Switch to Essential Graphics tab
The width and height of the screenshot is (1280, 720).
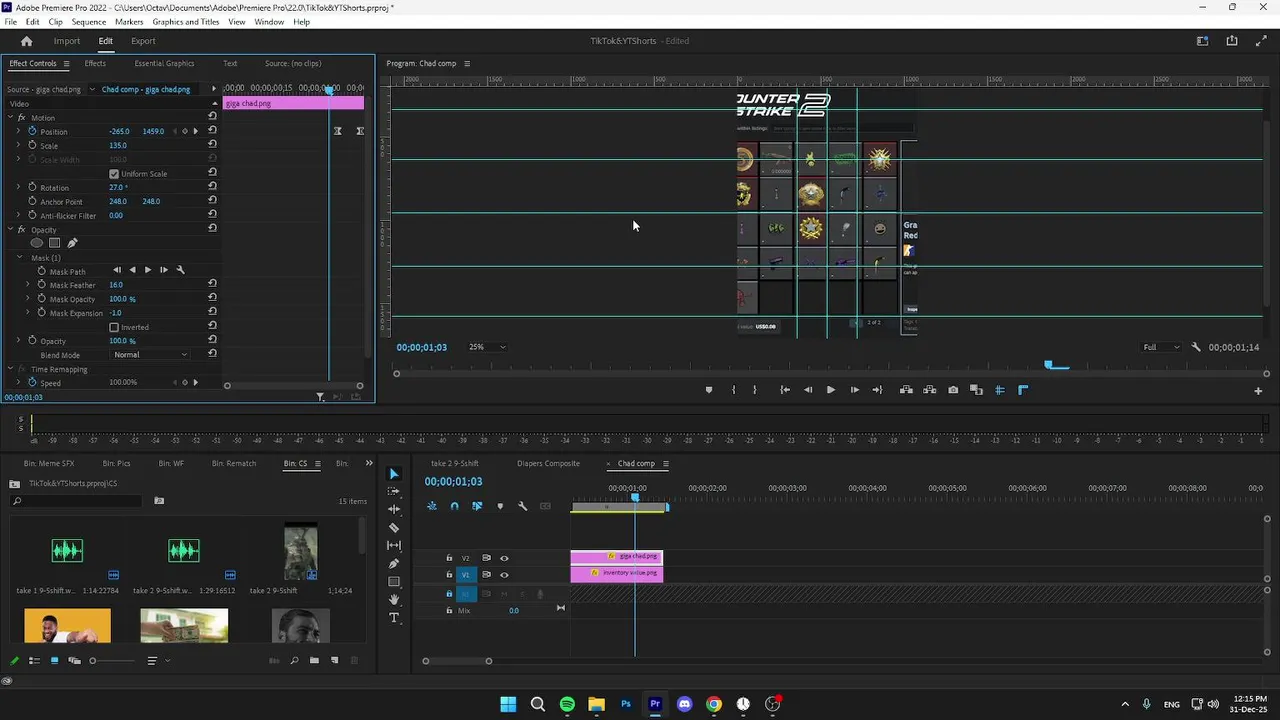[x=164, y=63]
